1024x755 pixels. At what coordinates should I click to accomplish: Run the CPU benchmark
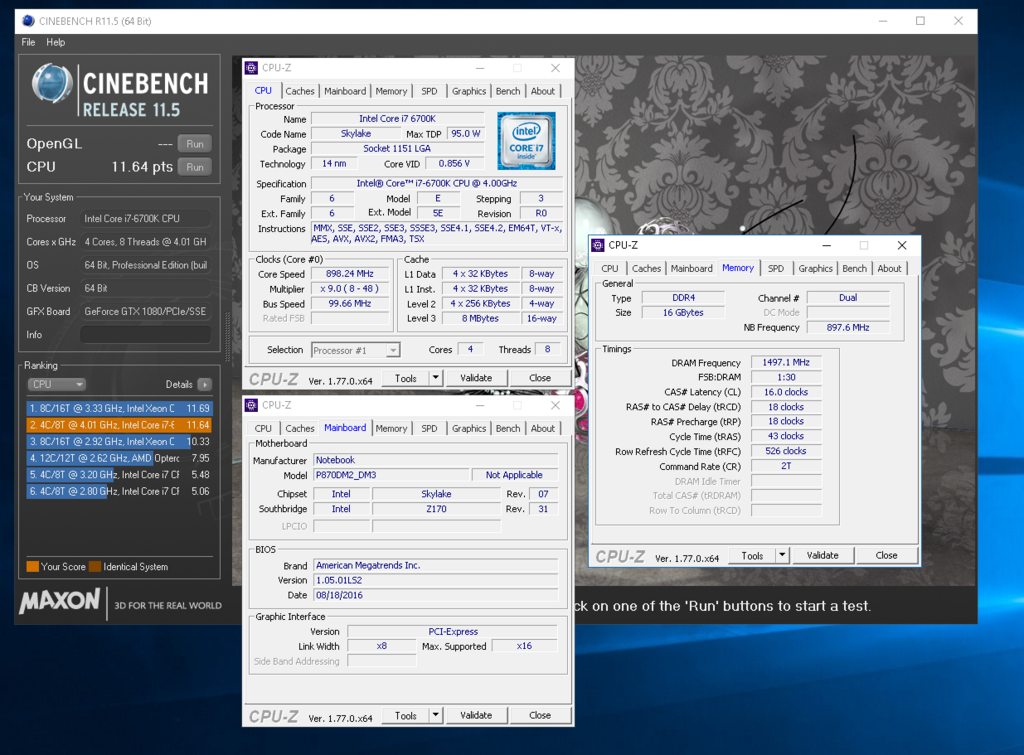pyautogui.click(x=195, y=167)
